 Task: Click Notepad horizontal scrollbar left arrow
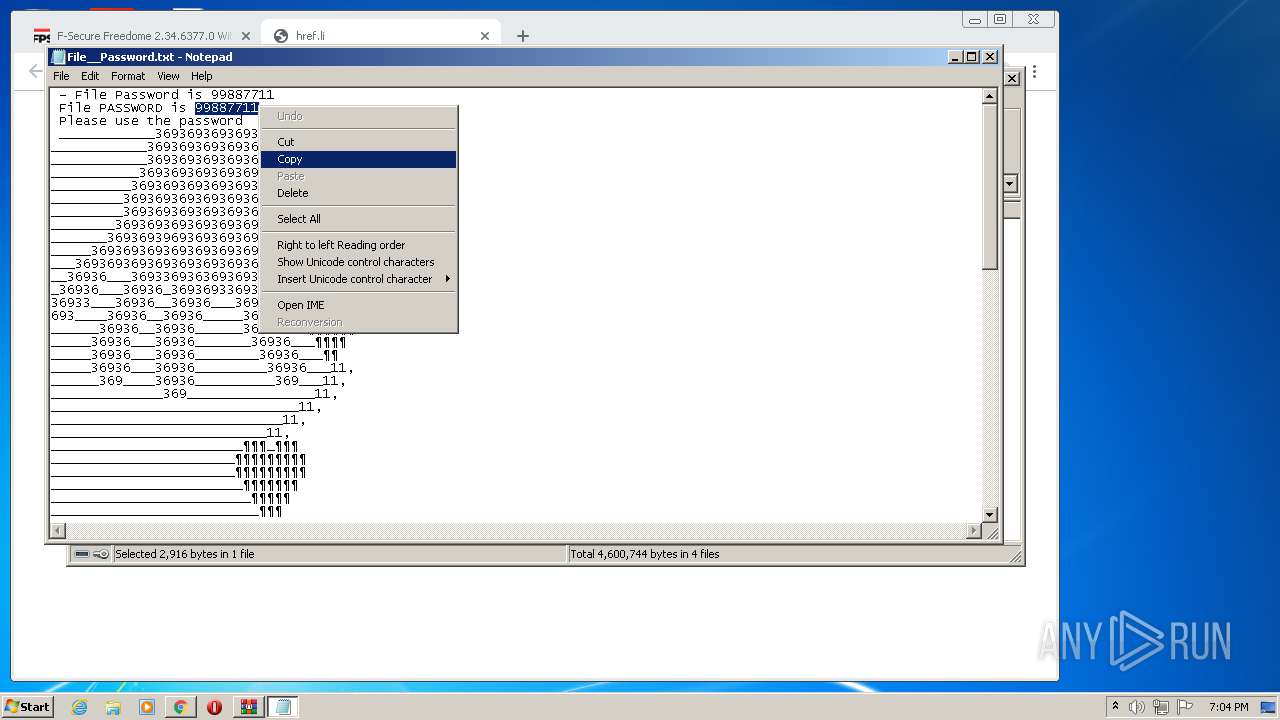pos(58,531)
